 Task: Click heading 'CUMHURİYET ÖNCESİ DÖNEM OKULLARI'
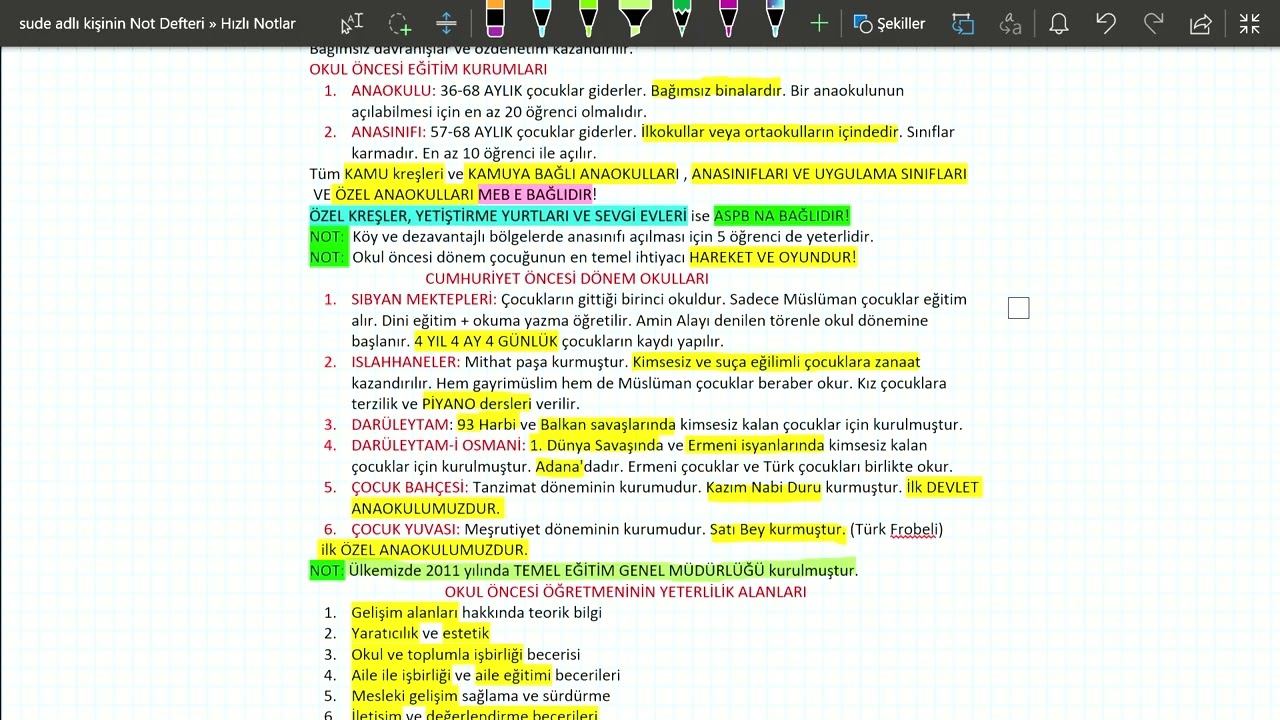tap(567, 278)
